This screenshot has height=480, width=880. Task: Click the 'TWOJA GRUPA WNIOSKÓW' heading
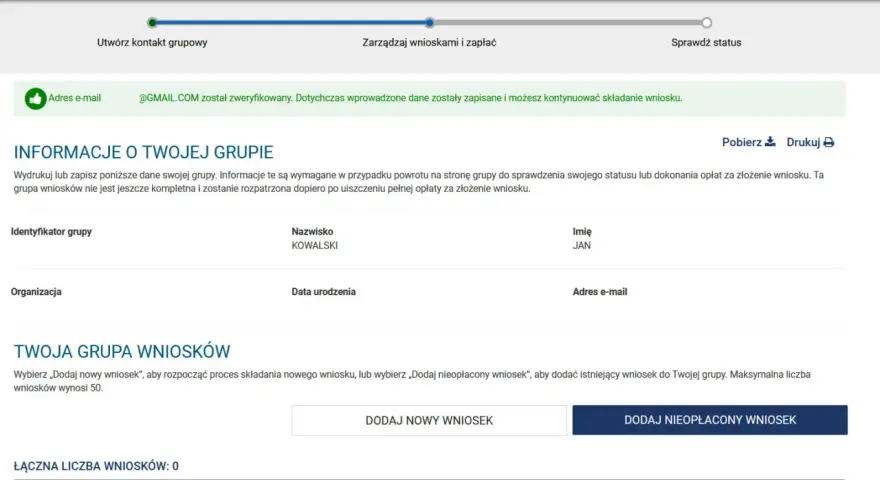click(x=122, y=351)
